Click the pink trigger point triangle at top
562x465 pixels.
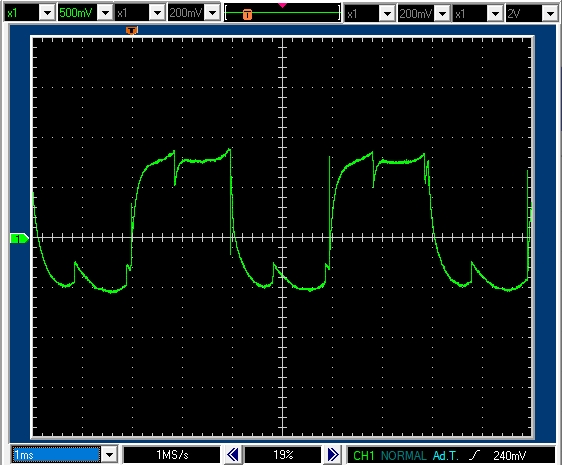(282, 5)
